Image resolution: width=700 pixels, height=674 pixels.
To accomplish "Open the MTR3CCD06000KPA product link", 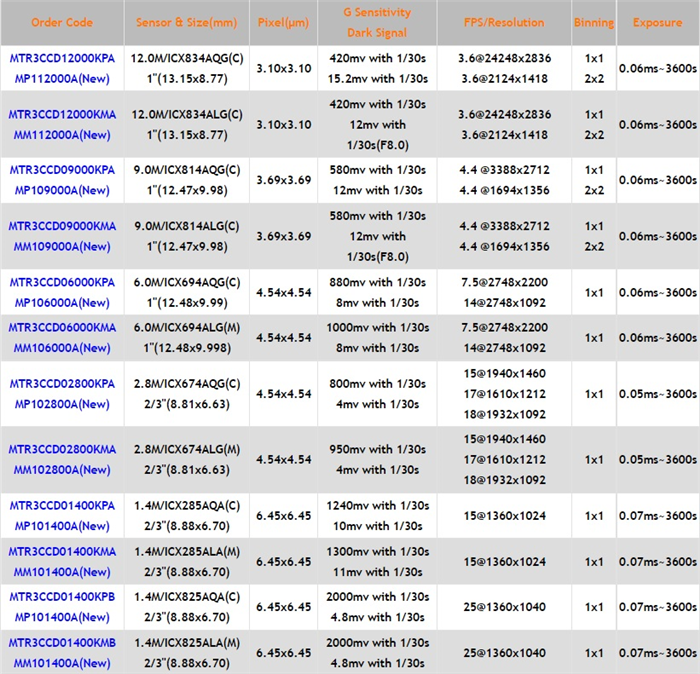I will coord(62,283).
